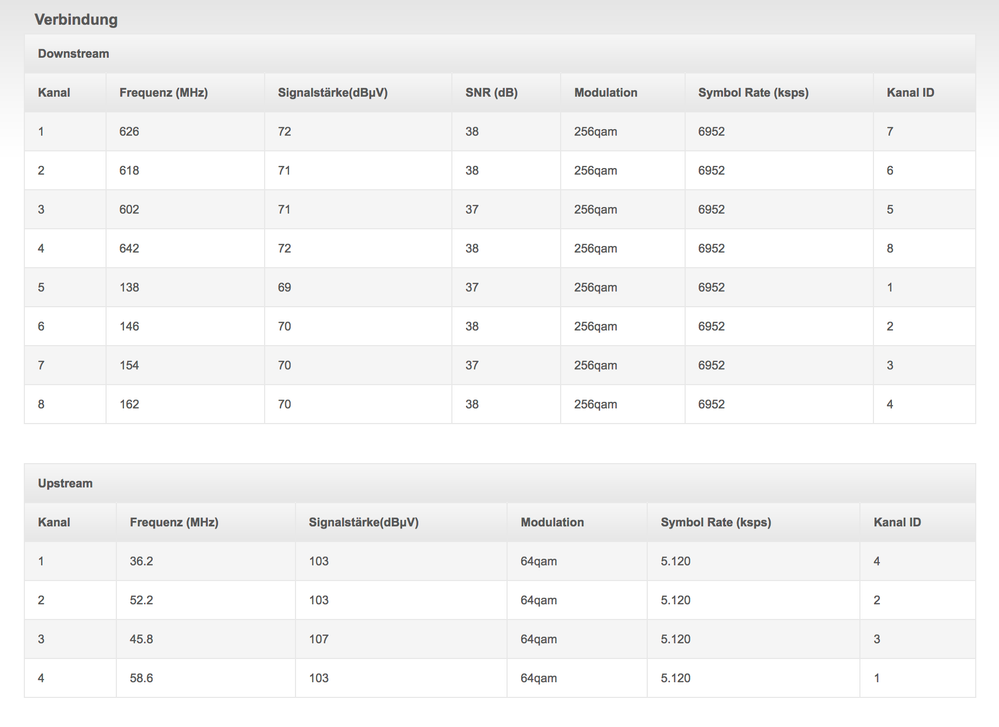The width and height of the screenshot is (999, 727).
Task: Click Kanal ID 7 in 626 MHz row
Action: click(x=890, y=131)
